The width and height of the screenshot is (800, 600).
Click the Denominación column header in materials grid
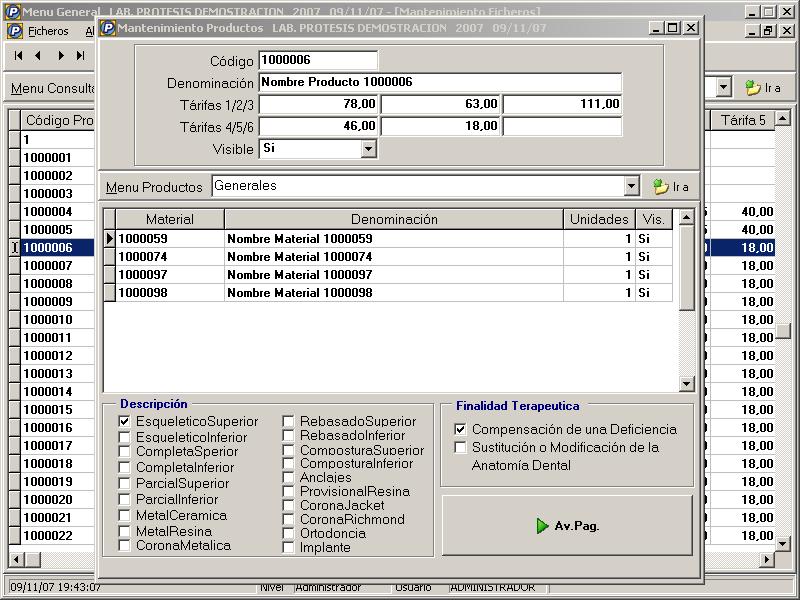coord(394,219)
